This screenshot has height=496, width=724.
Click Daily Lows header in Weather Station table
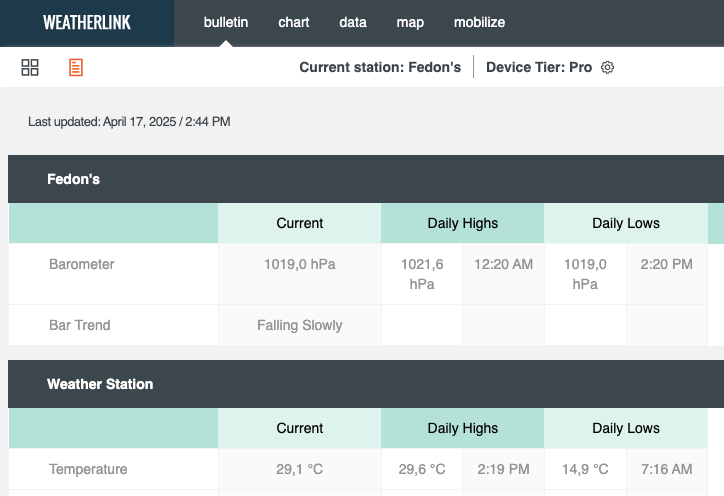point(626,429)
